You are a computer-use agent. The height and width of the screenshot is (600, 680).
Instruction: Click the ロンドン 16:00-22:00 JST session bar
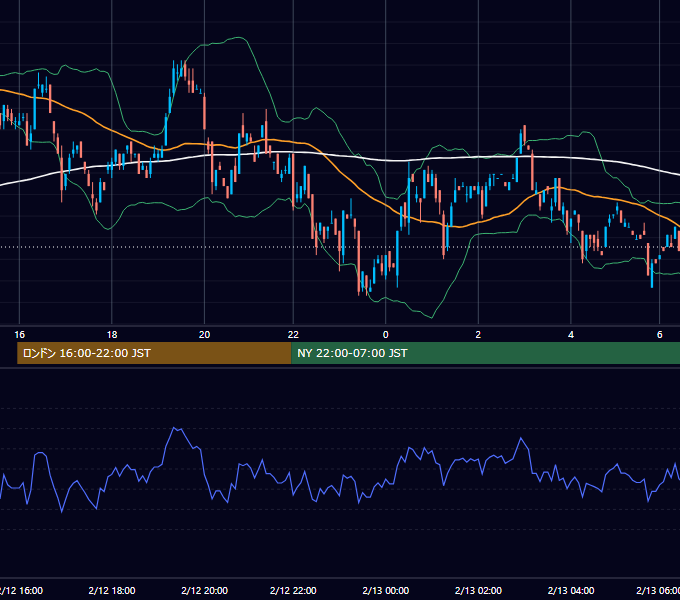point(154,353)
